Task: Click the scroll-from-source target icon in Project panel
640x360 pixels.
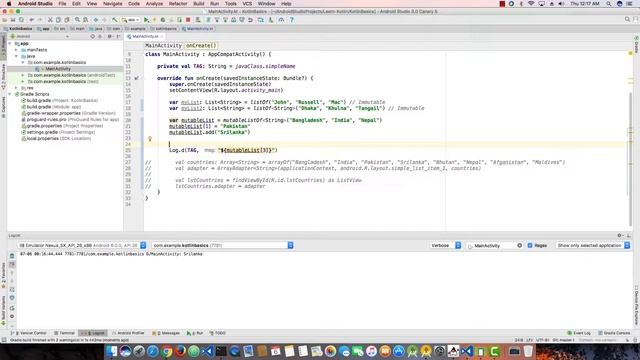Action: pos(93,36)
